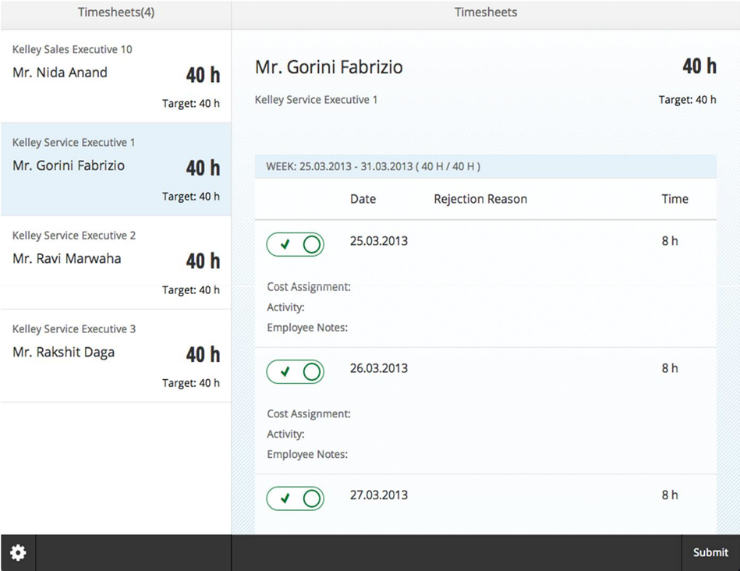Open the settings gear icon
This screenshot has height=571, width=740.
point(18,552)
